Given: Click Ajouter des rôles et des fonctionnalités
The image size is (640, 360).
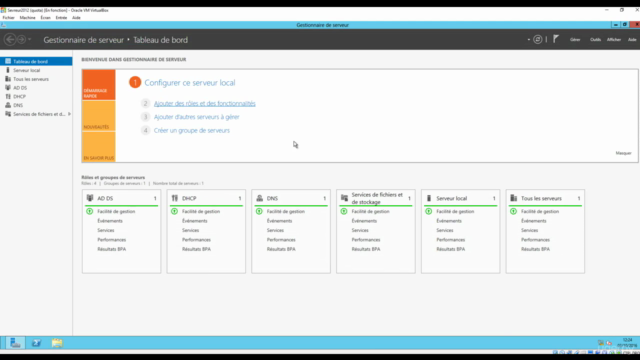Looking at the screenshot, I should click(204, 104).
